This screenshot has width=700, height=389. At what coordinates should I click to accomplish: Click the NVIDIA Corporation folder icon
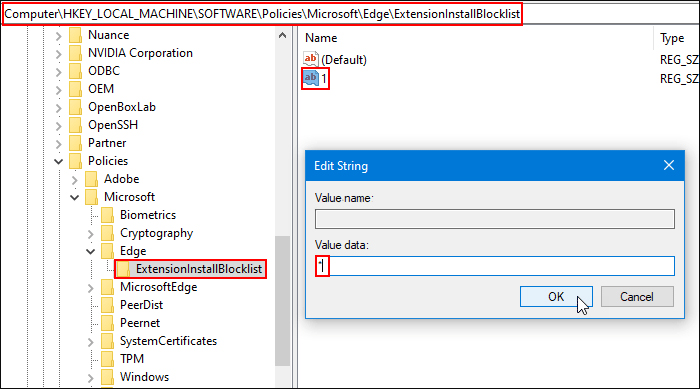click(75, 53)
